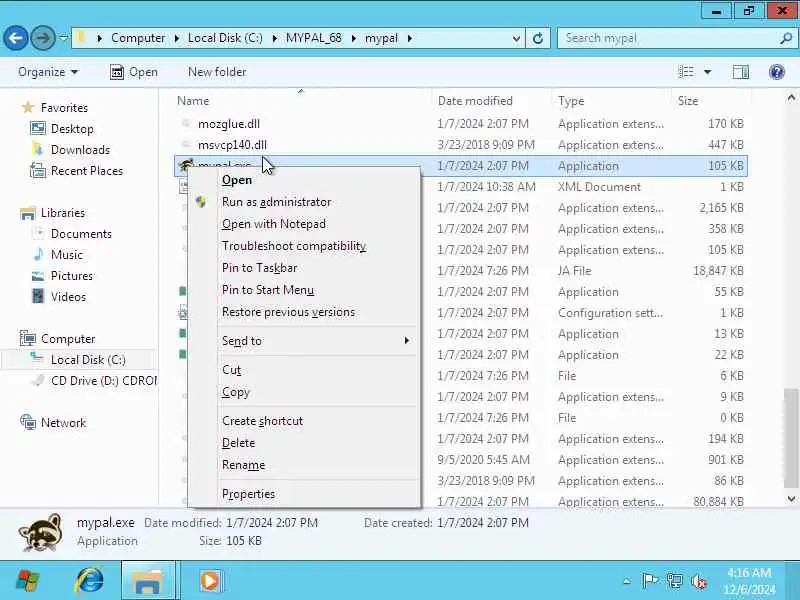Select the msvcp140.dll file
The height and width of the screenshot is (600, 800).
(232, 145)
